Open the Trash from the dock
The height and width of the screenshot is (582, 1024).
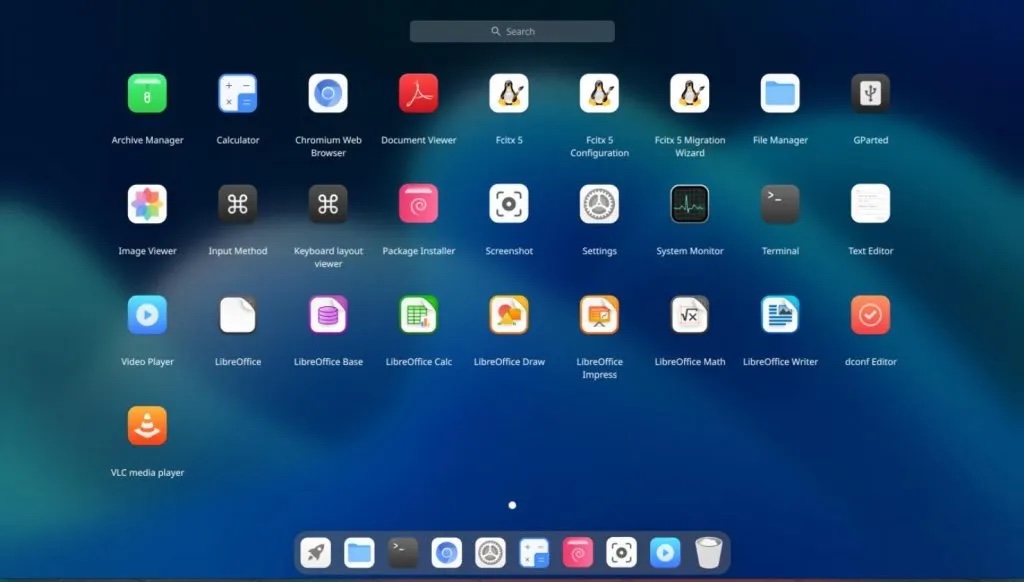pos(709,552)
